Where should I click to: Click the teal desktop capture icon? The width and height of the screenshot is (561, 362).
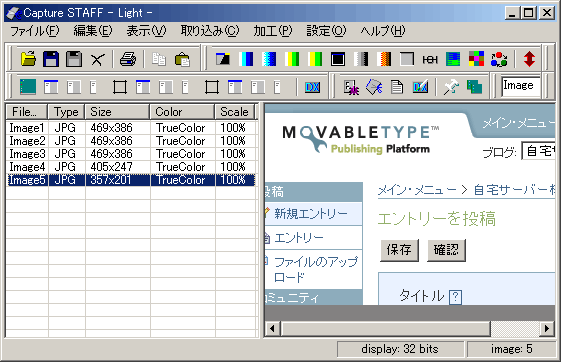(x=28, y=87)
